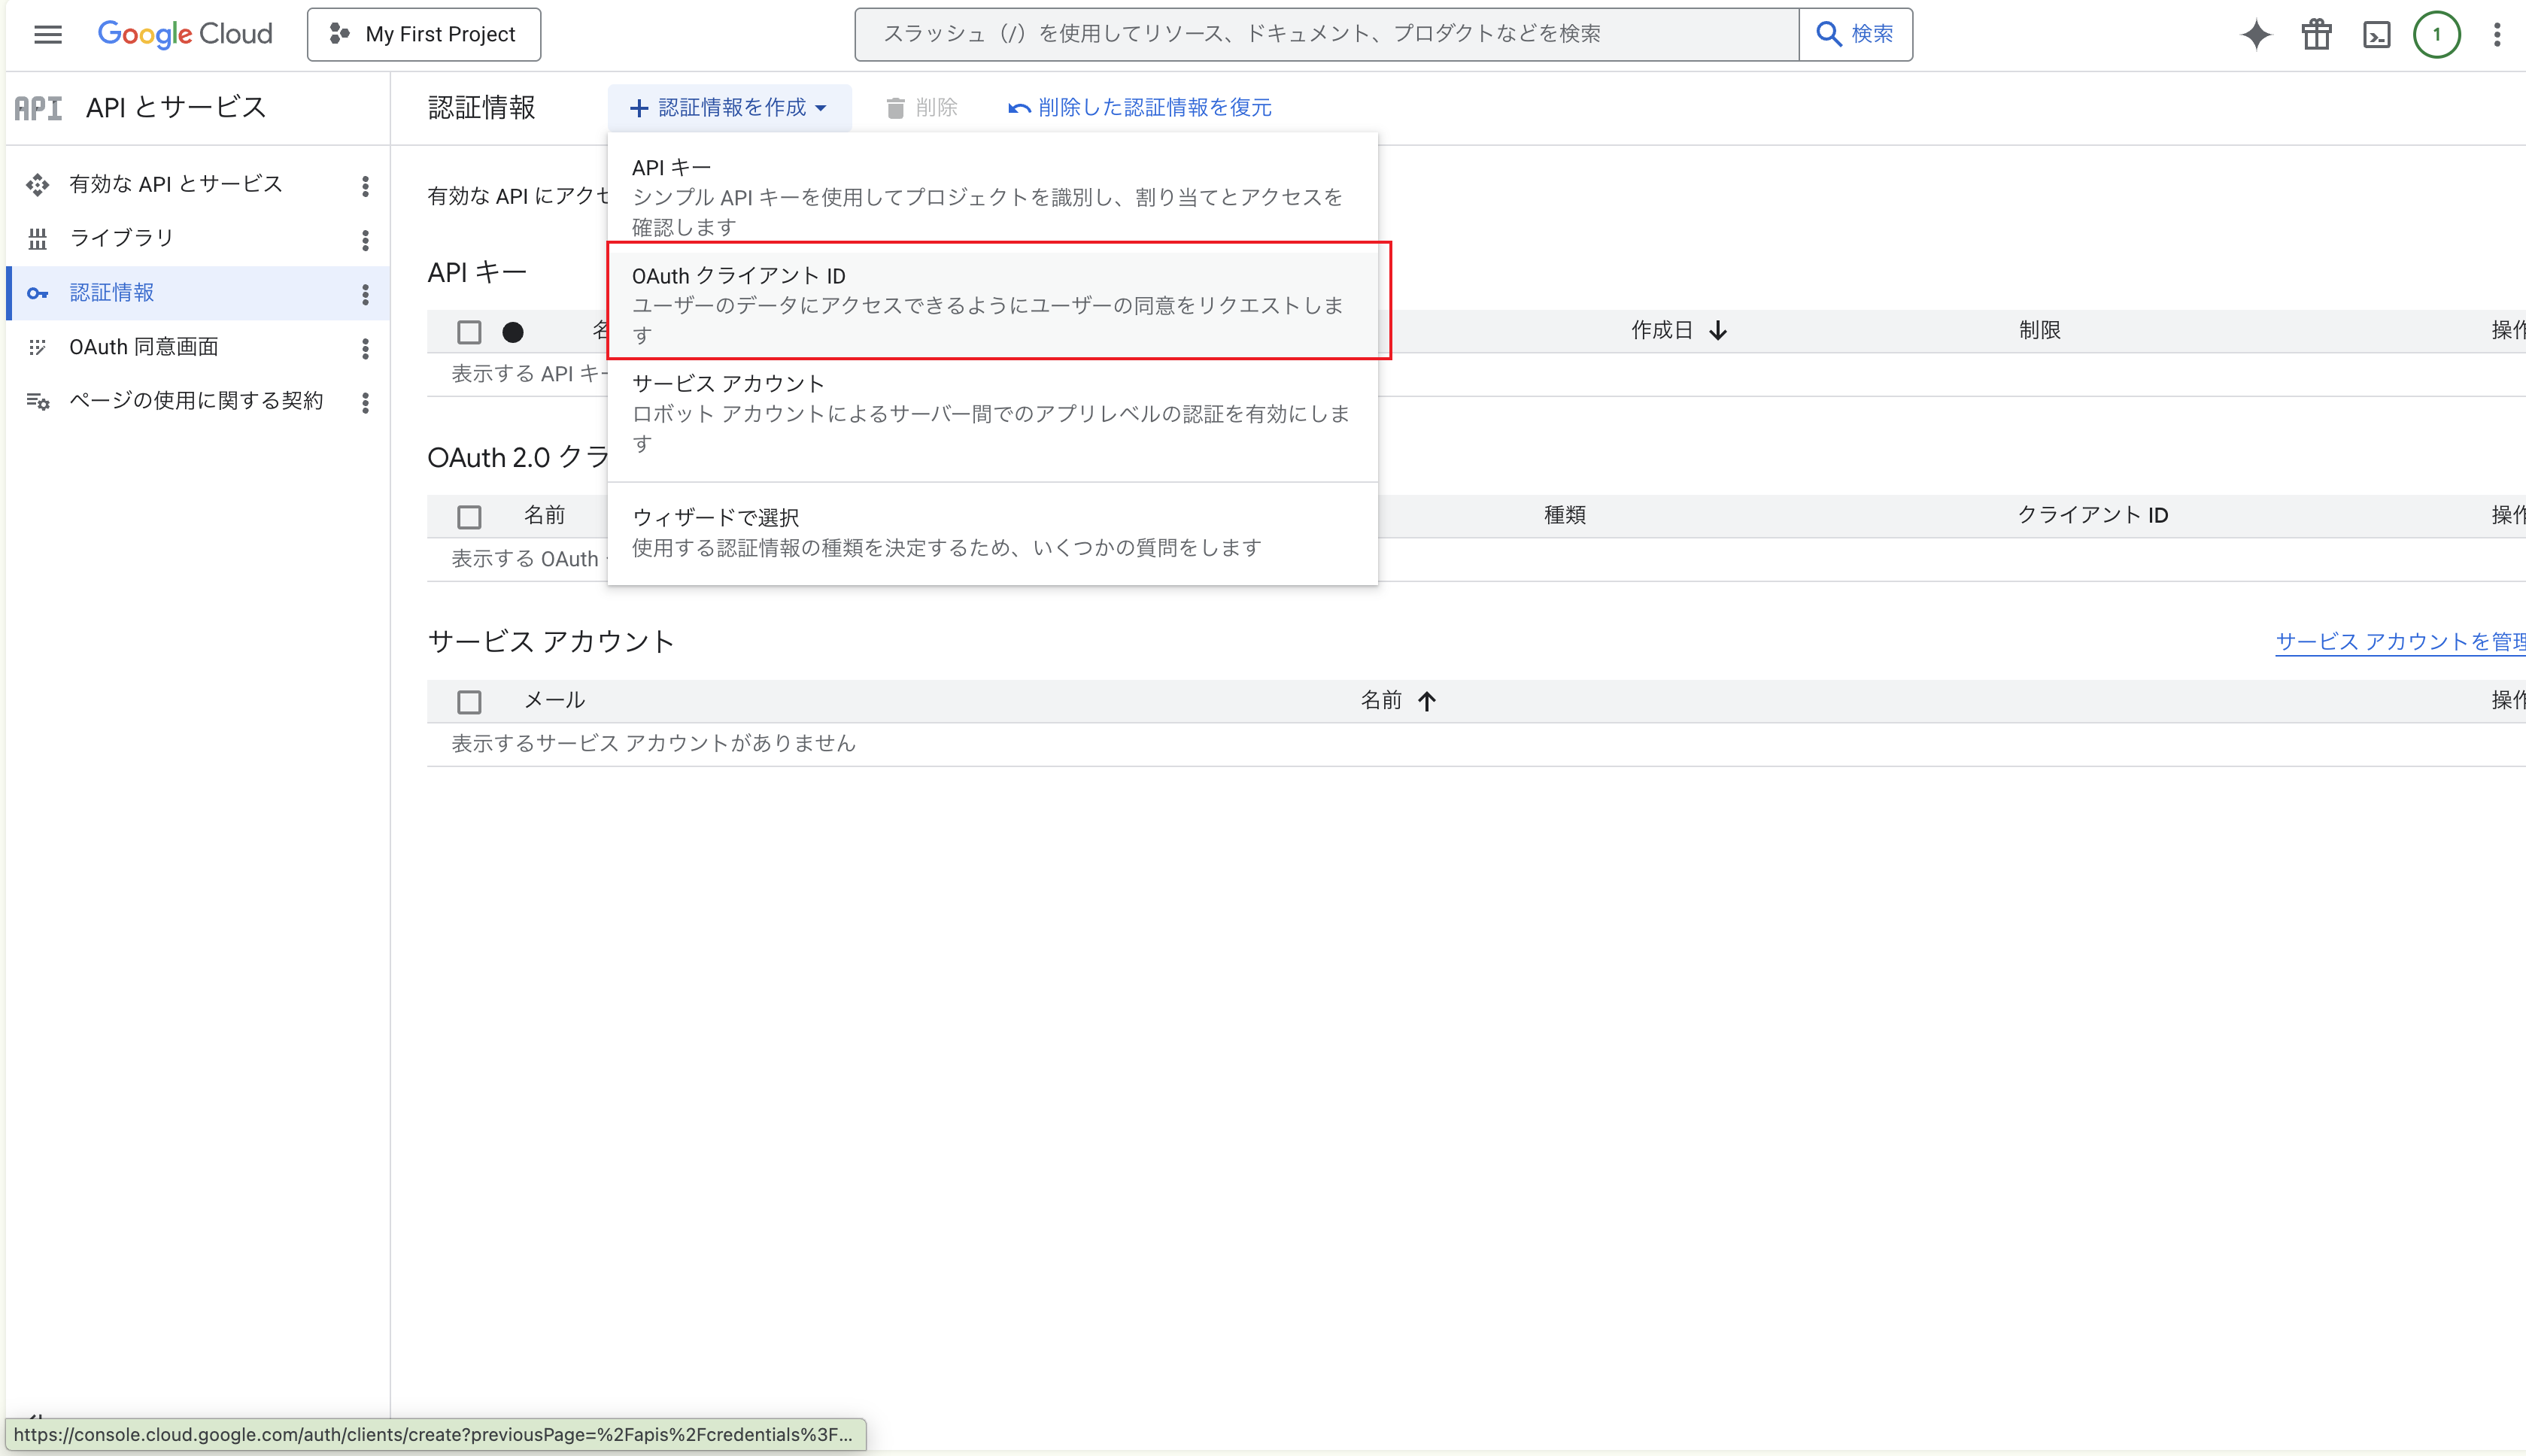Open the gift free trial icon
The height and width of the screenshot is (1456, 2526).
coord(2316,34)
